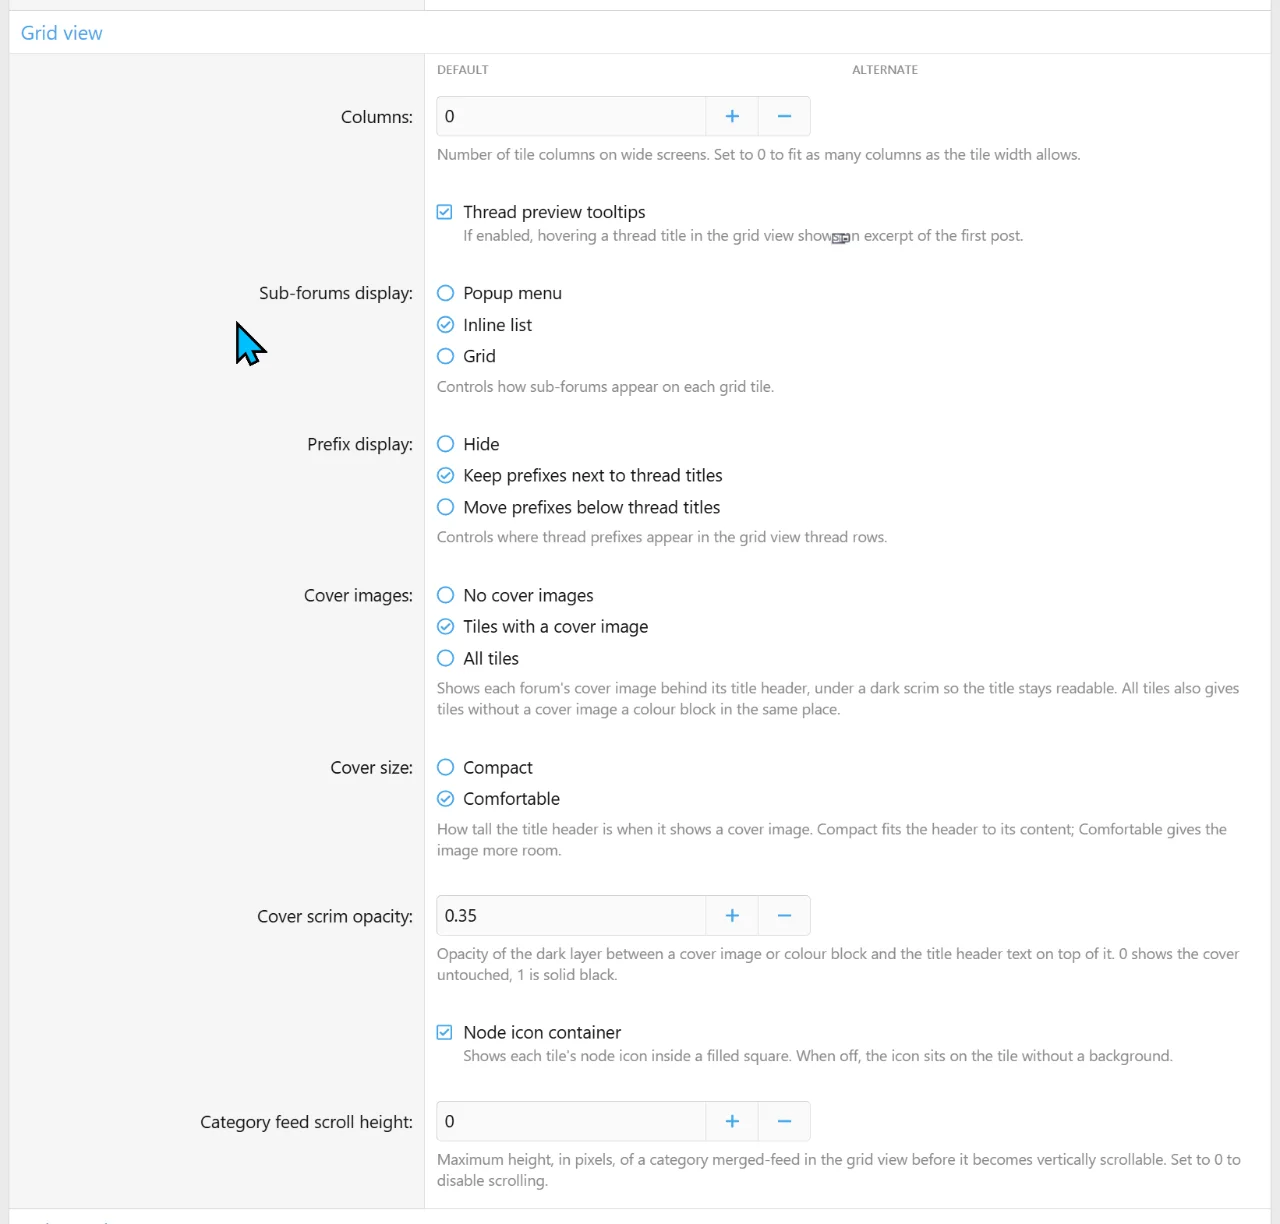Increase Cover scrim opacity with plus

coord(732,915)
